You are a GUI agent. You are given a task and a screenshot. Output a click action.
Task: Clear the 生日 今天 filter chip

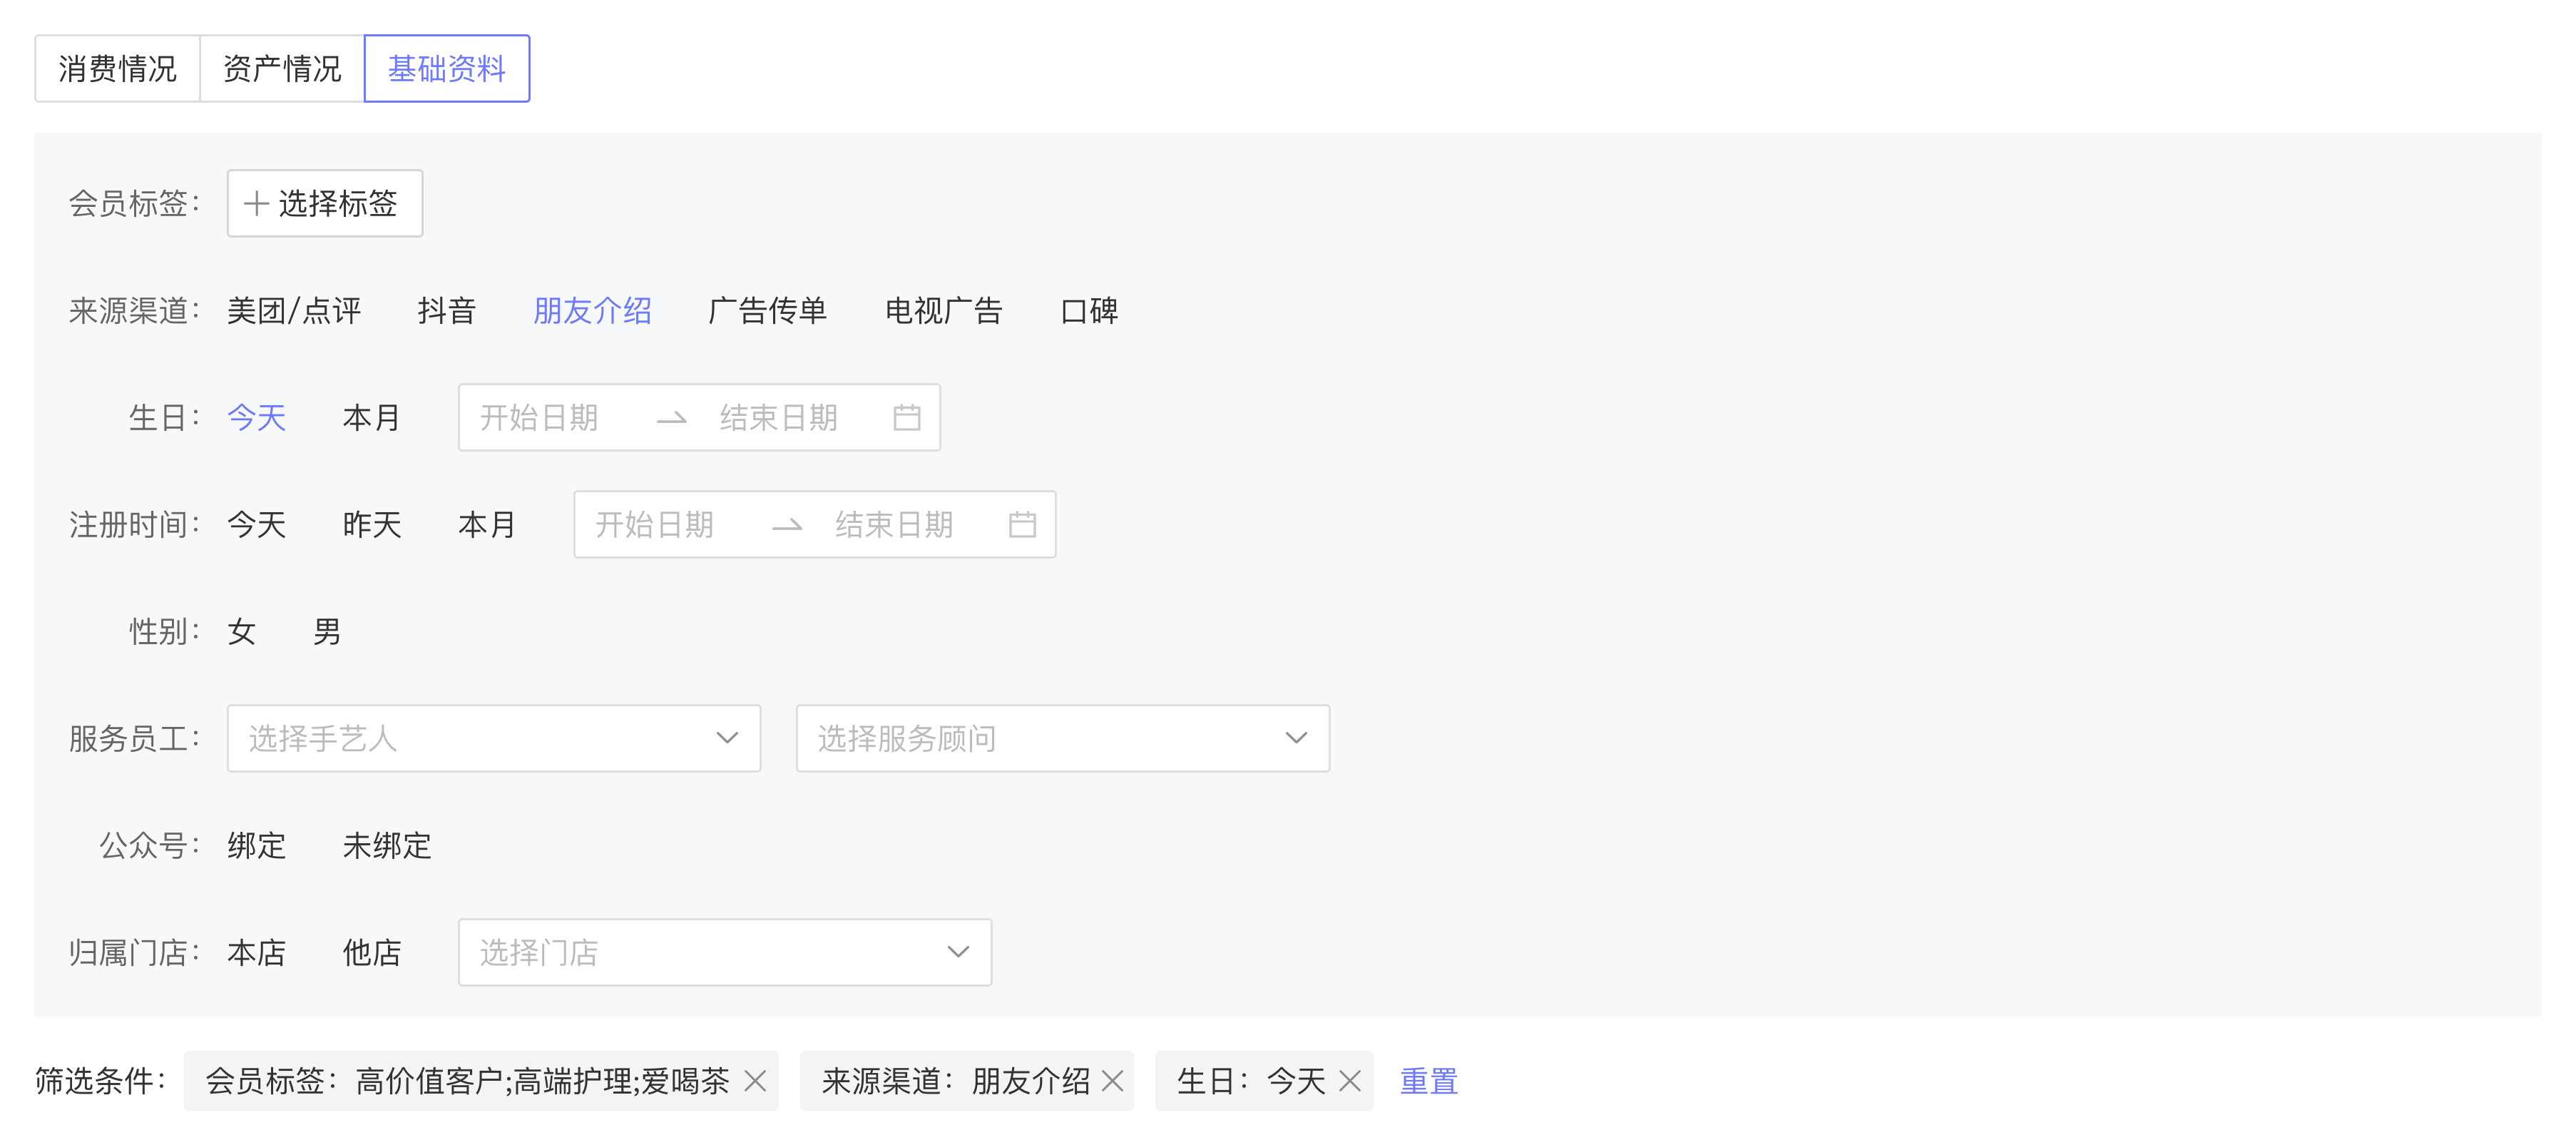pyautogui.click(x=1350, y=1081)
